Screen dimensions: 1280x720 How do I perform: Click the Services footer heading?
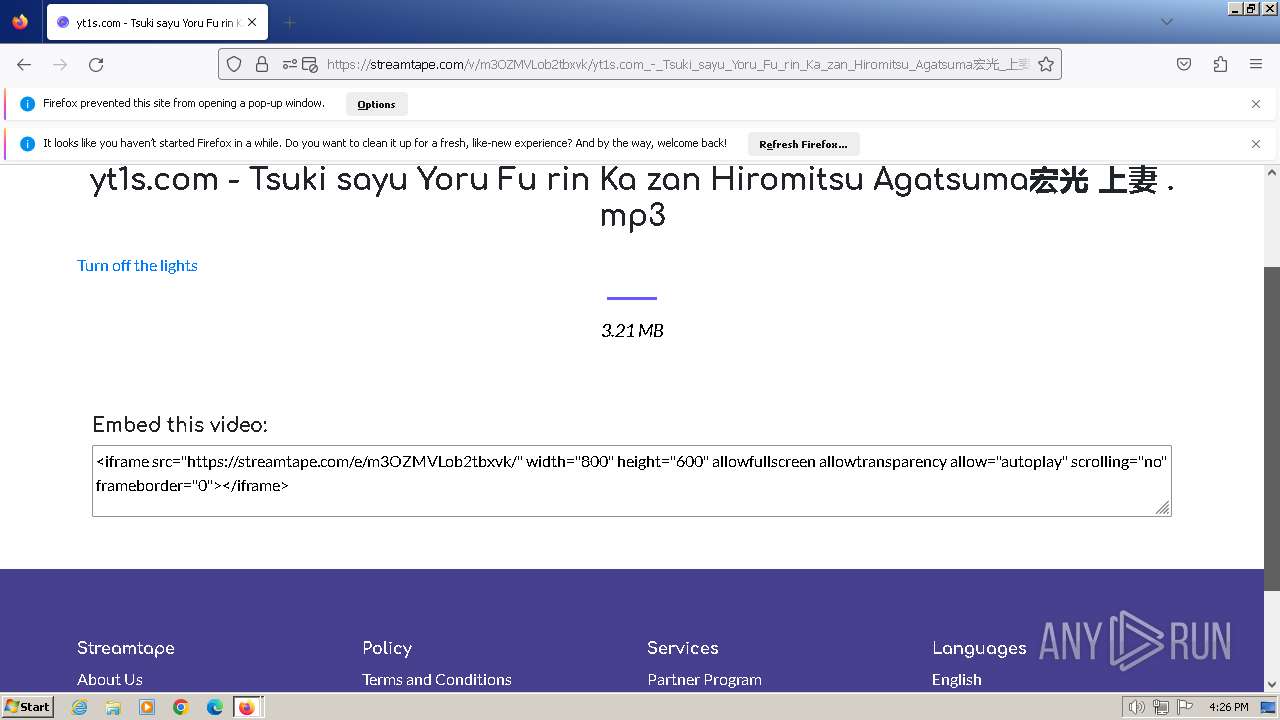pyautogui.click(x=683, y=648)
